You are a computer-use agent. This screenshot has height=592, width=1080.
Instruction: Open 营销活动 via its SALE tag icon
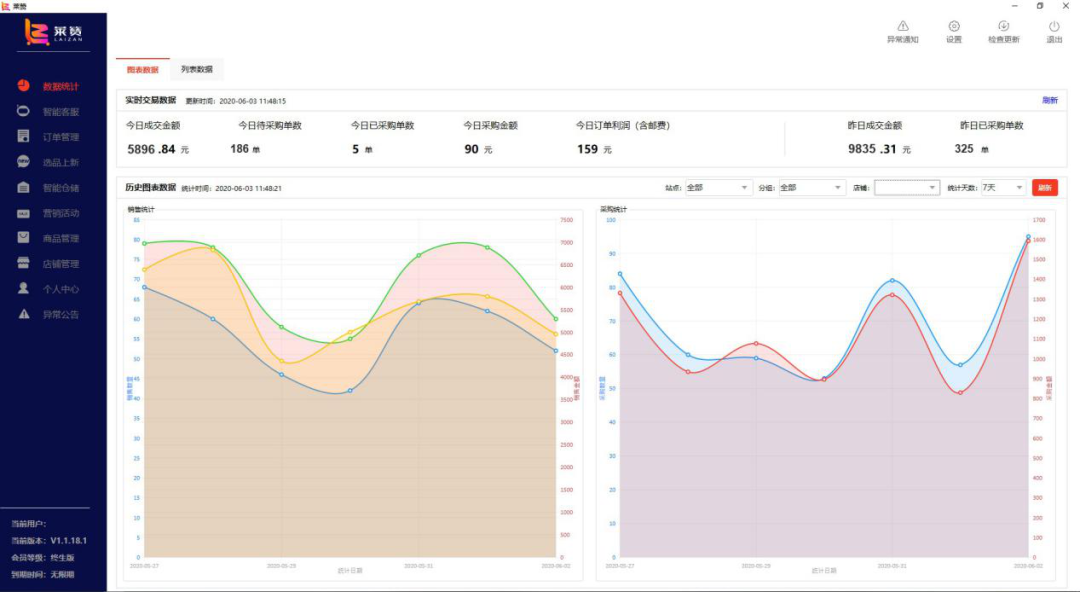(23, 213)
